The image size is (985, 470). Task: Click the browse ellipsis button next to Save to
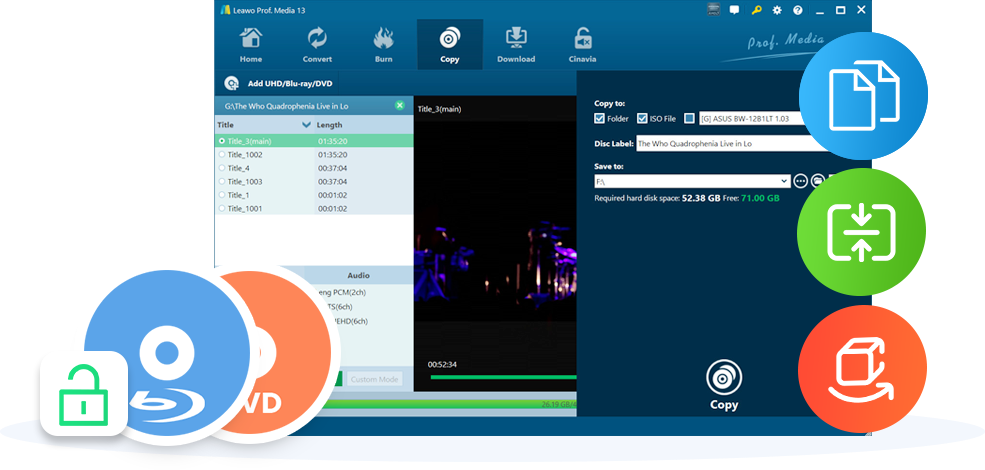(800, 181)
